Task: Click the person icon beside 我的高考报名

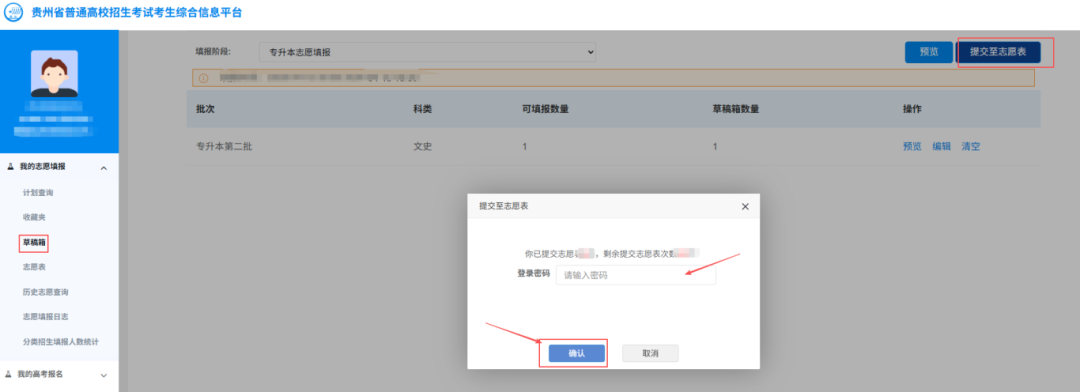Action: 9,374
